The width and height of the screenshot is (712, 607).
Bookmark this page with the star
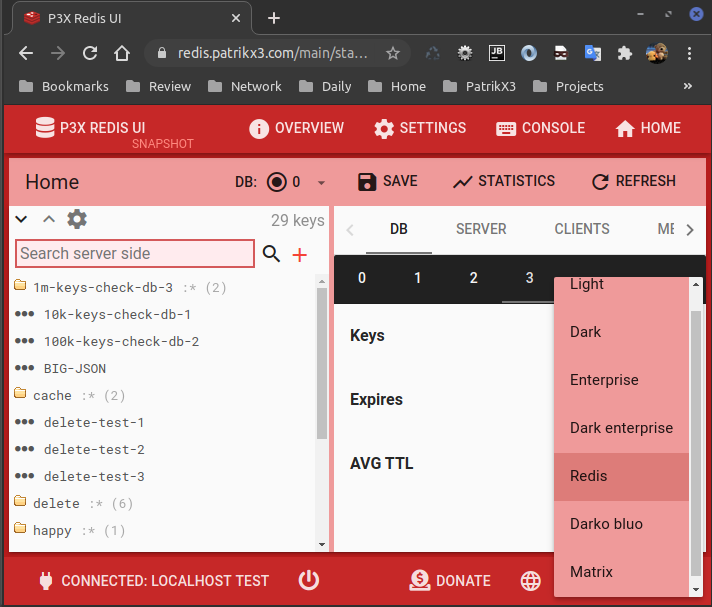click(x=393, y=54)
